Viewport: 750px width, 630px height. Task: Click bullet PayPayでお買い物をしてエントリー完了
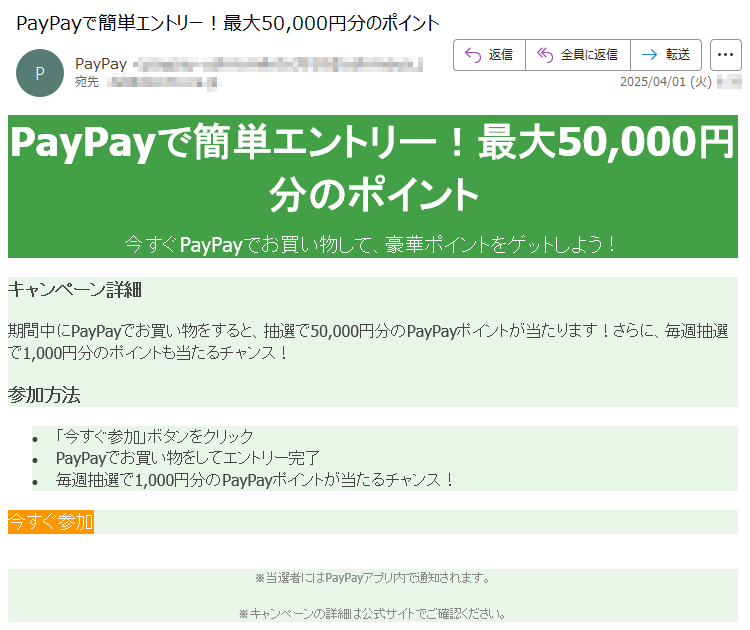(x=188, y=458)
